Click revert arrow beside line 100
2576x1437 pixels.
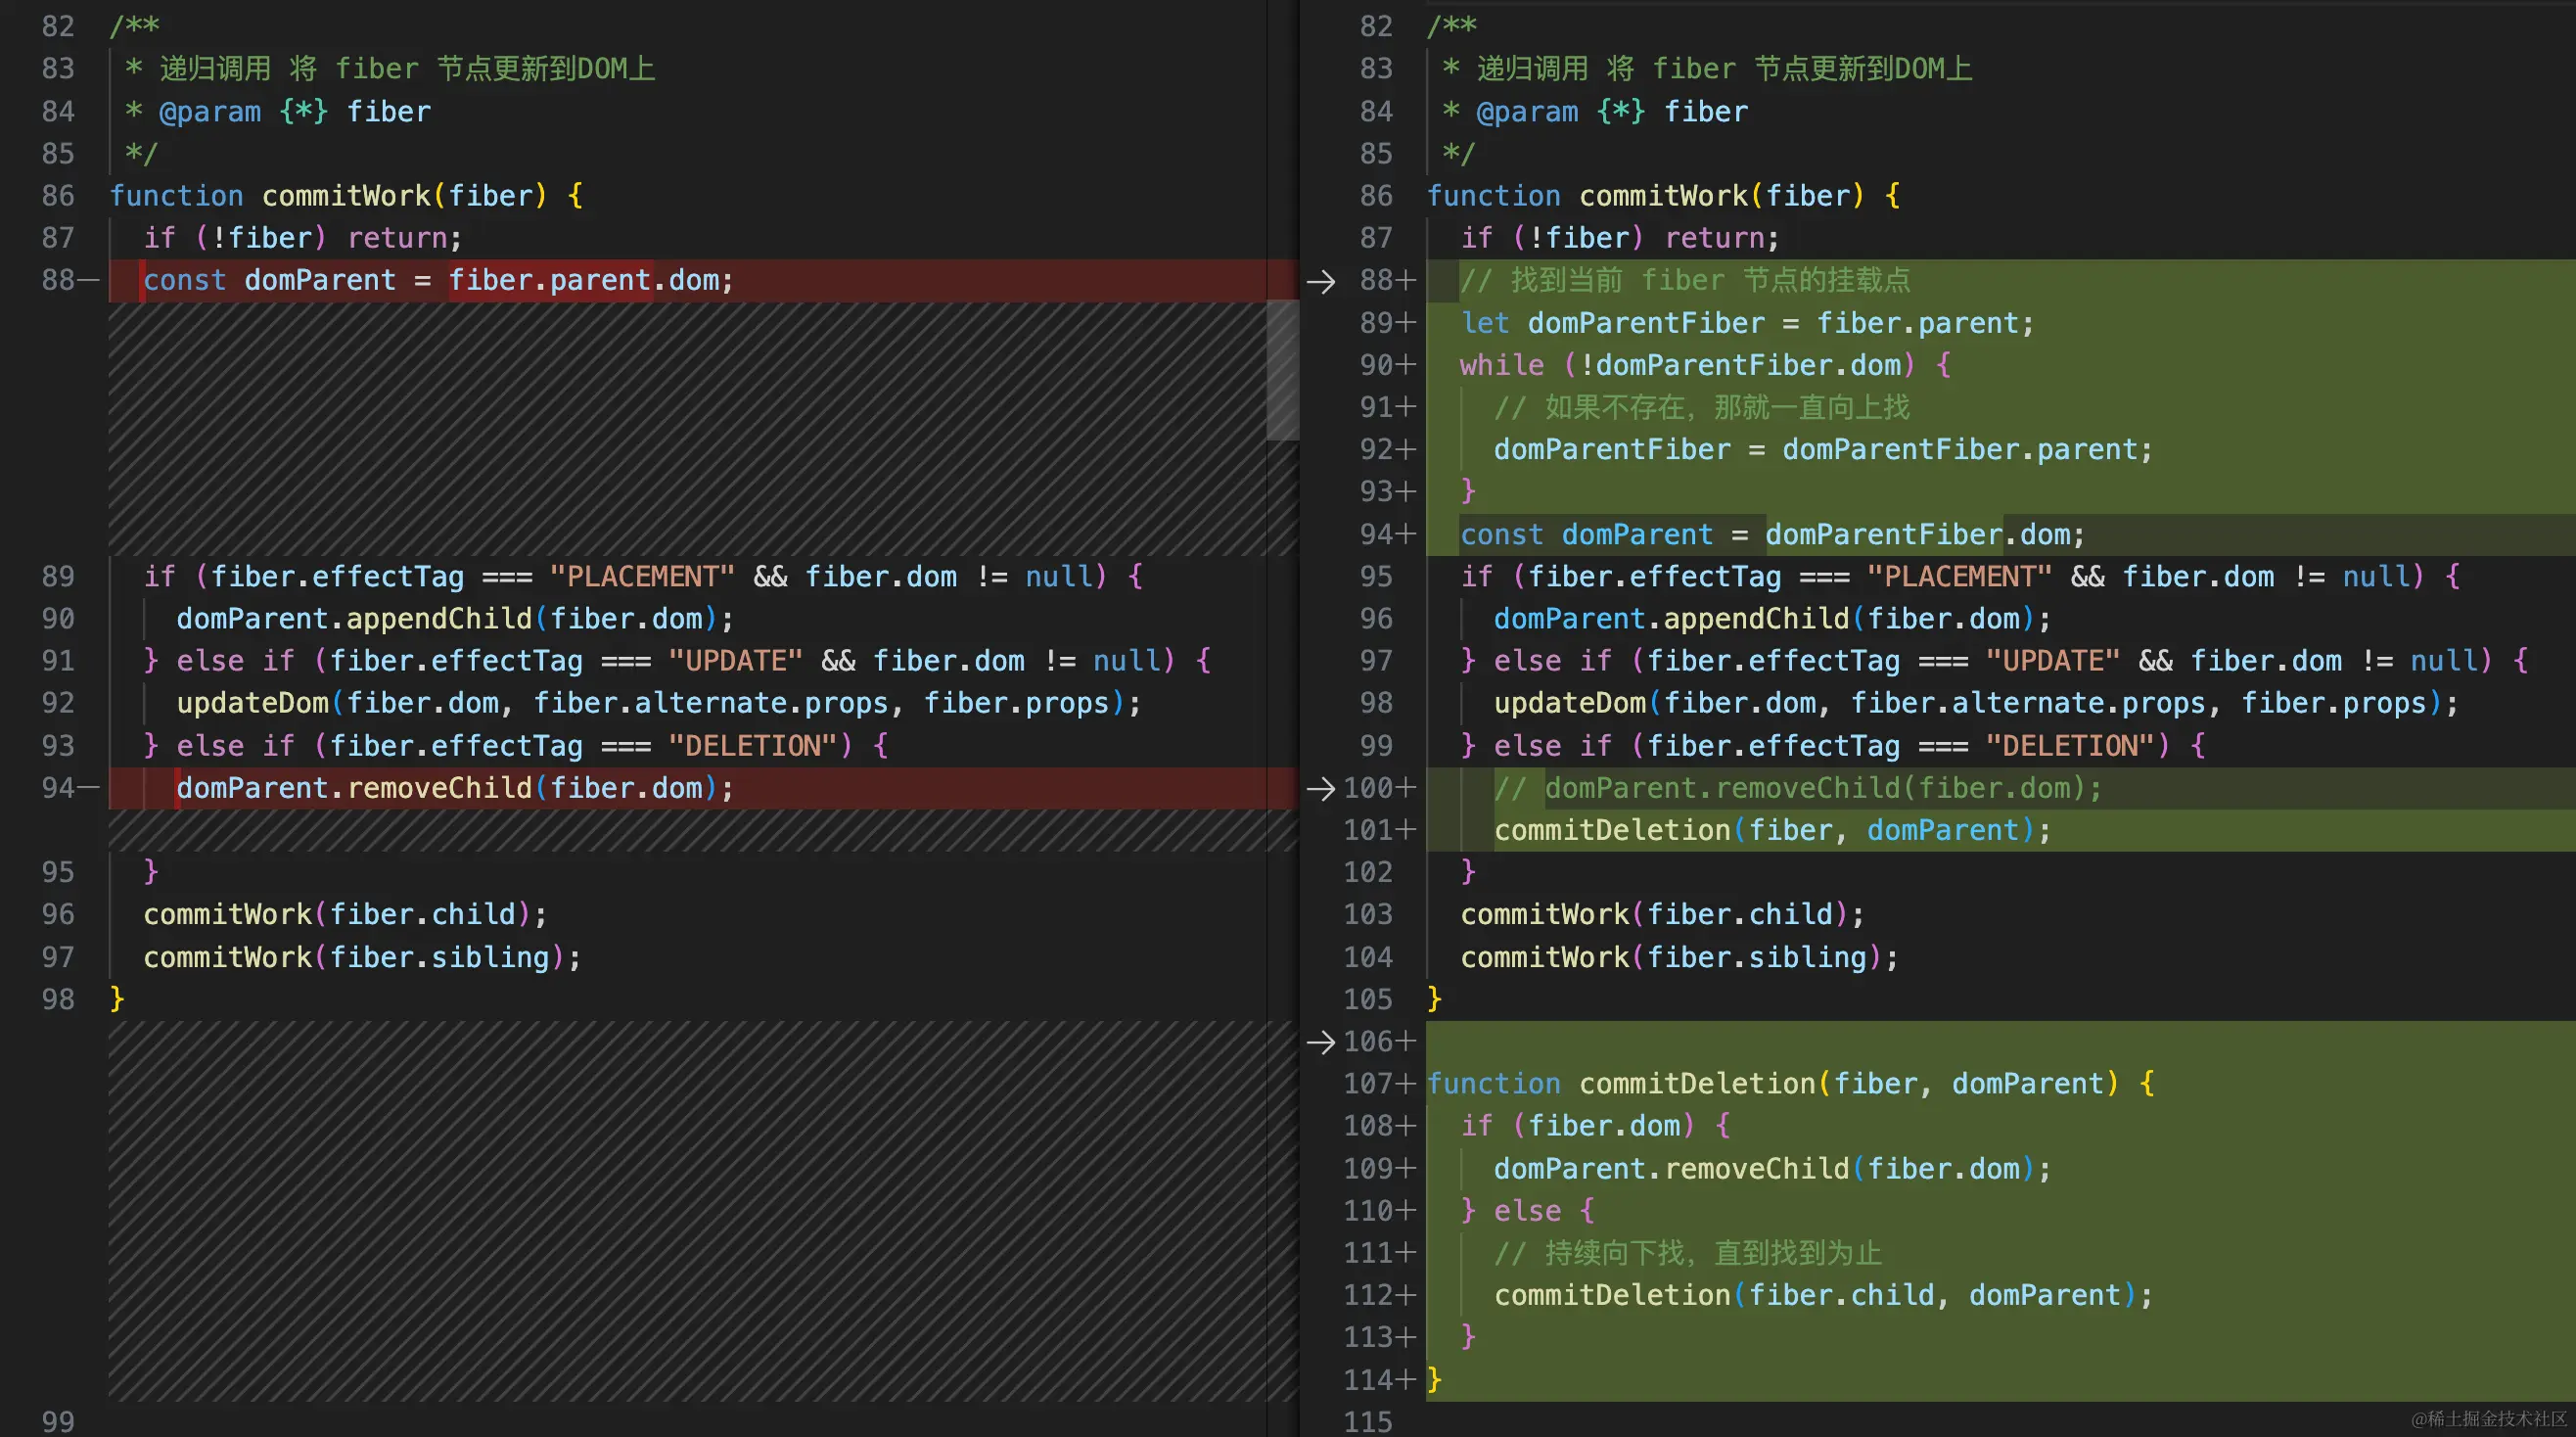click(1320, 788)
